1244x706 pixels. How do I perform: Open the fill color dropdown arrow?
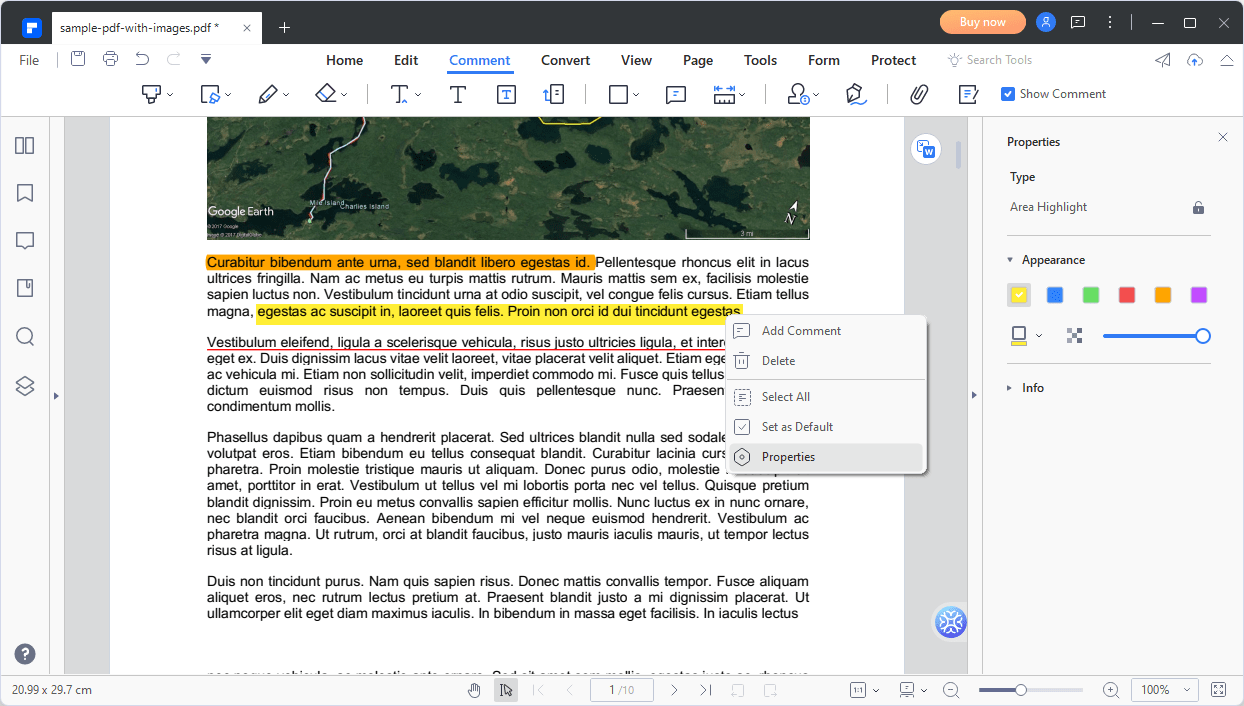click(x=1038, y=336)
